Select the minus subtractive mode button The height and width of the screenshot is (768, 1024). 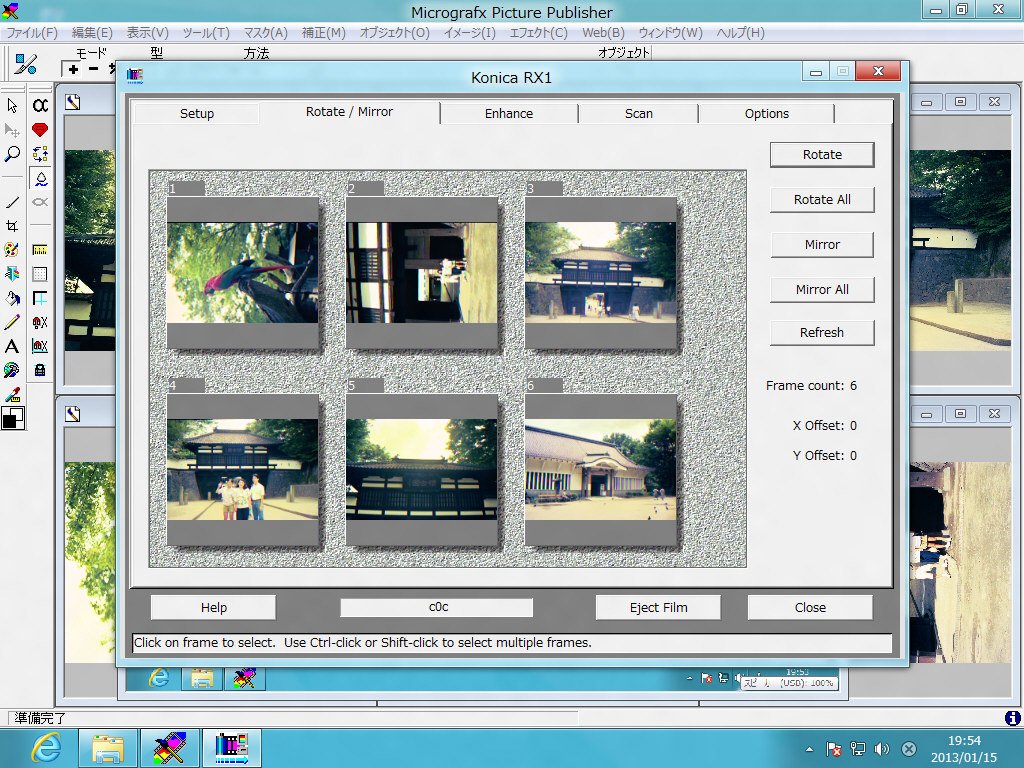coord(93,69)
